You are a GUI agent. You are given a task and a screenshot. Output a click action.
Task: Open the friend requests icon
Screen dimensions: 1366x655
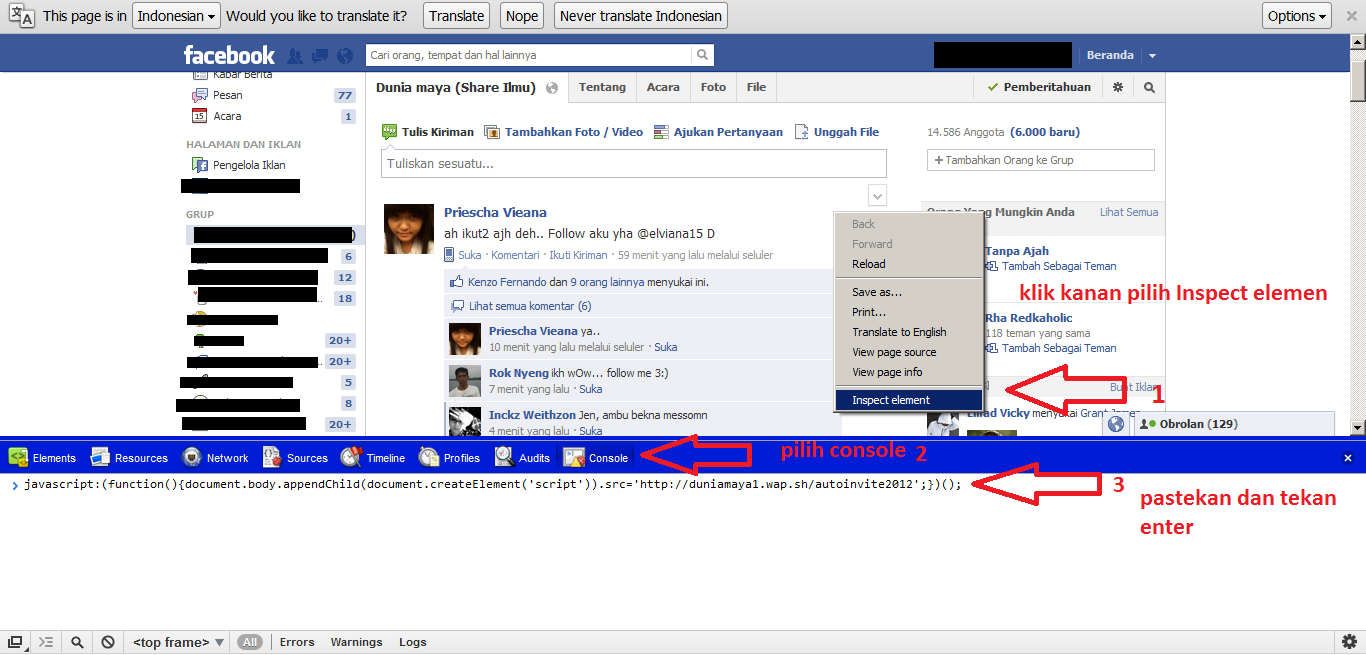[x=295, y=55]
